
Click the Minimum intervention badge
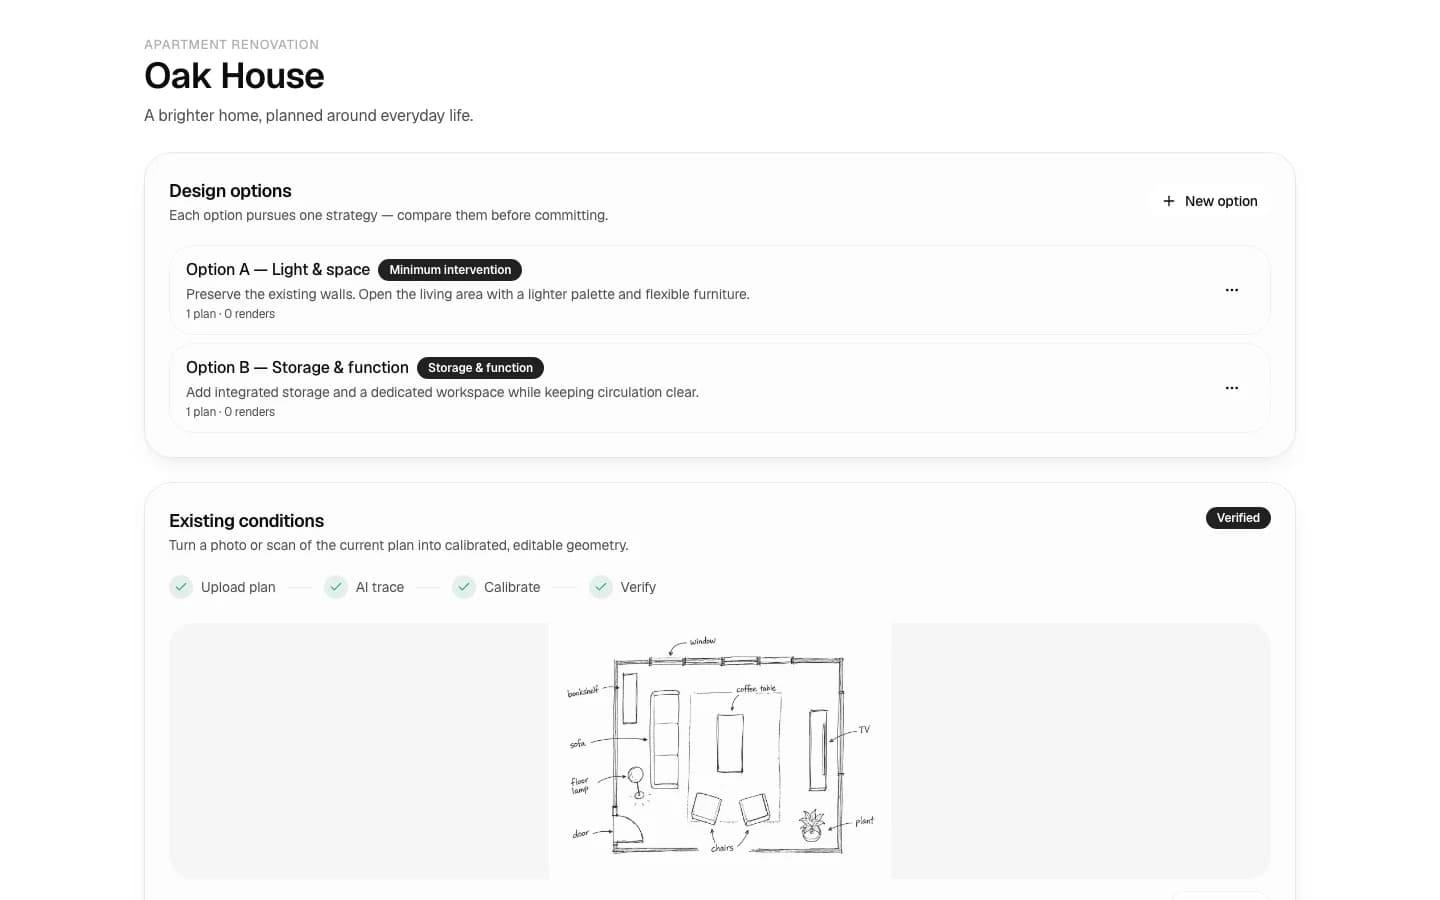tap(450, 270)
